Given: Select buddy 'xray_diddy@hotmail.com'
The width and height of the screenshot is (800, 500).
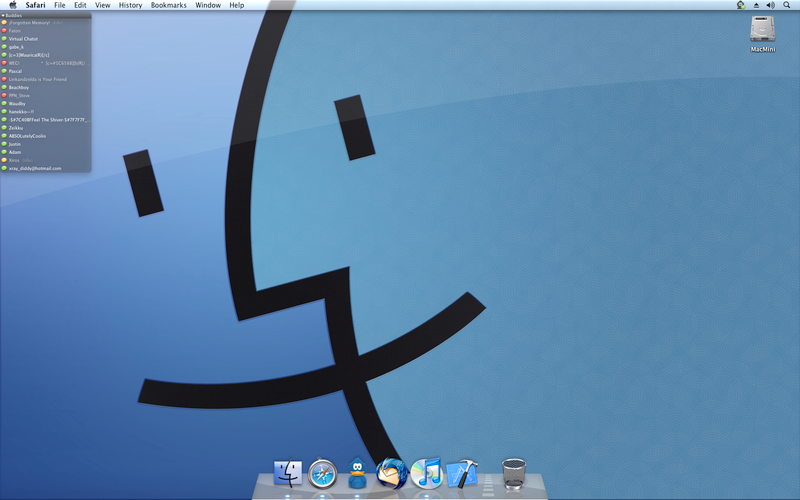Looking at the screenshot, I should pos(46,168).
